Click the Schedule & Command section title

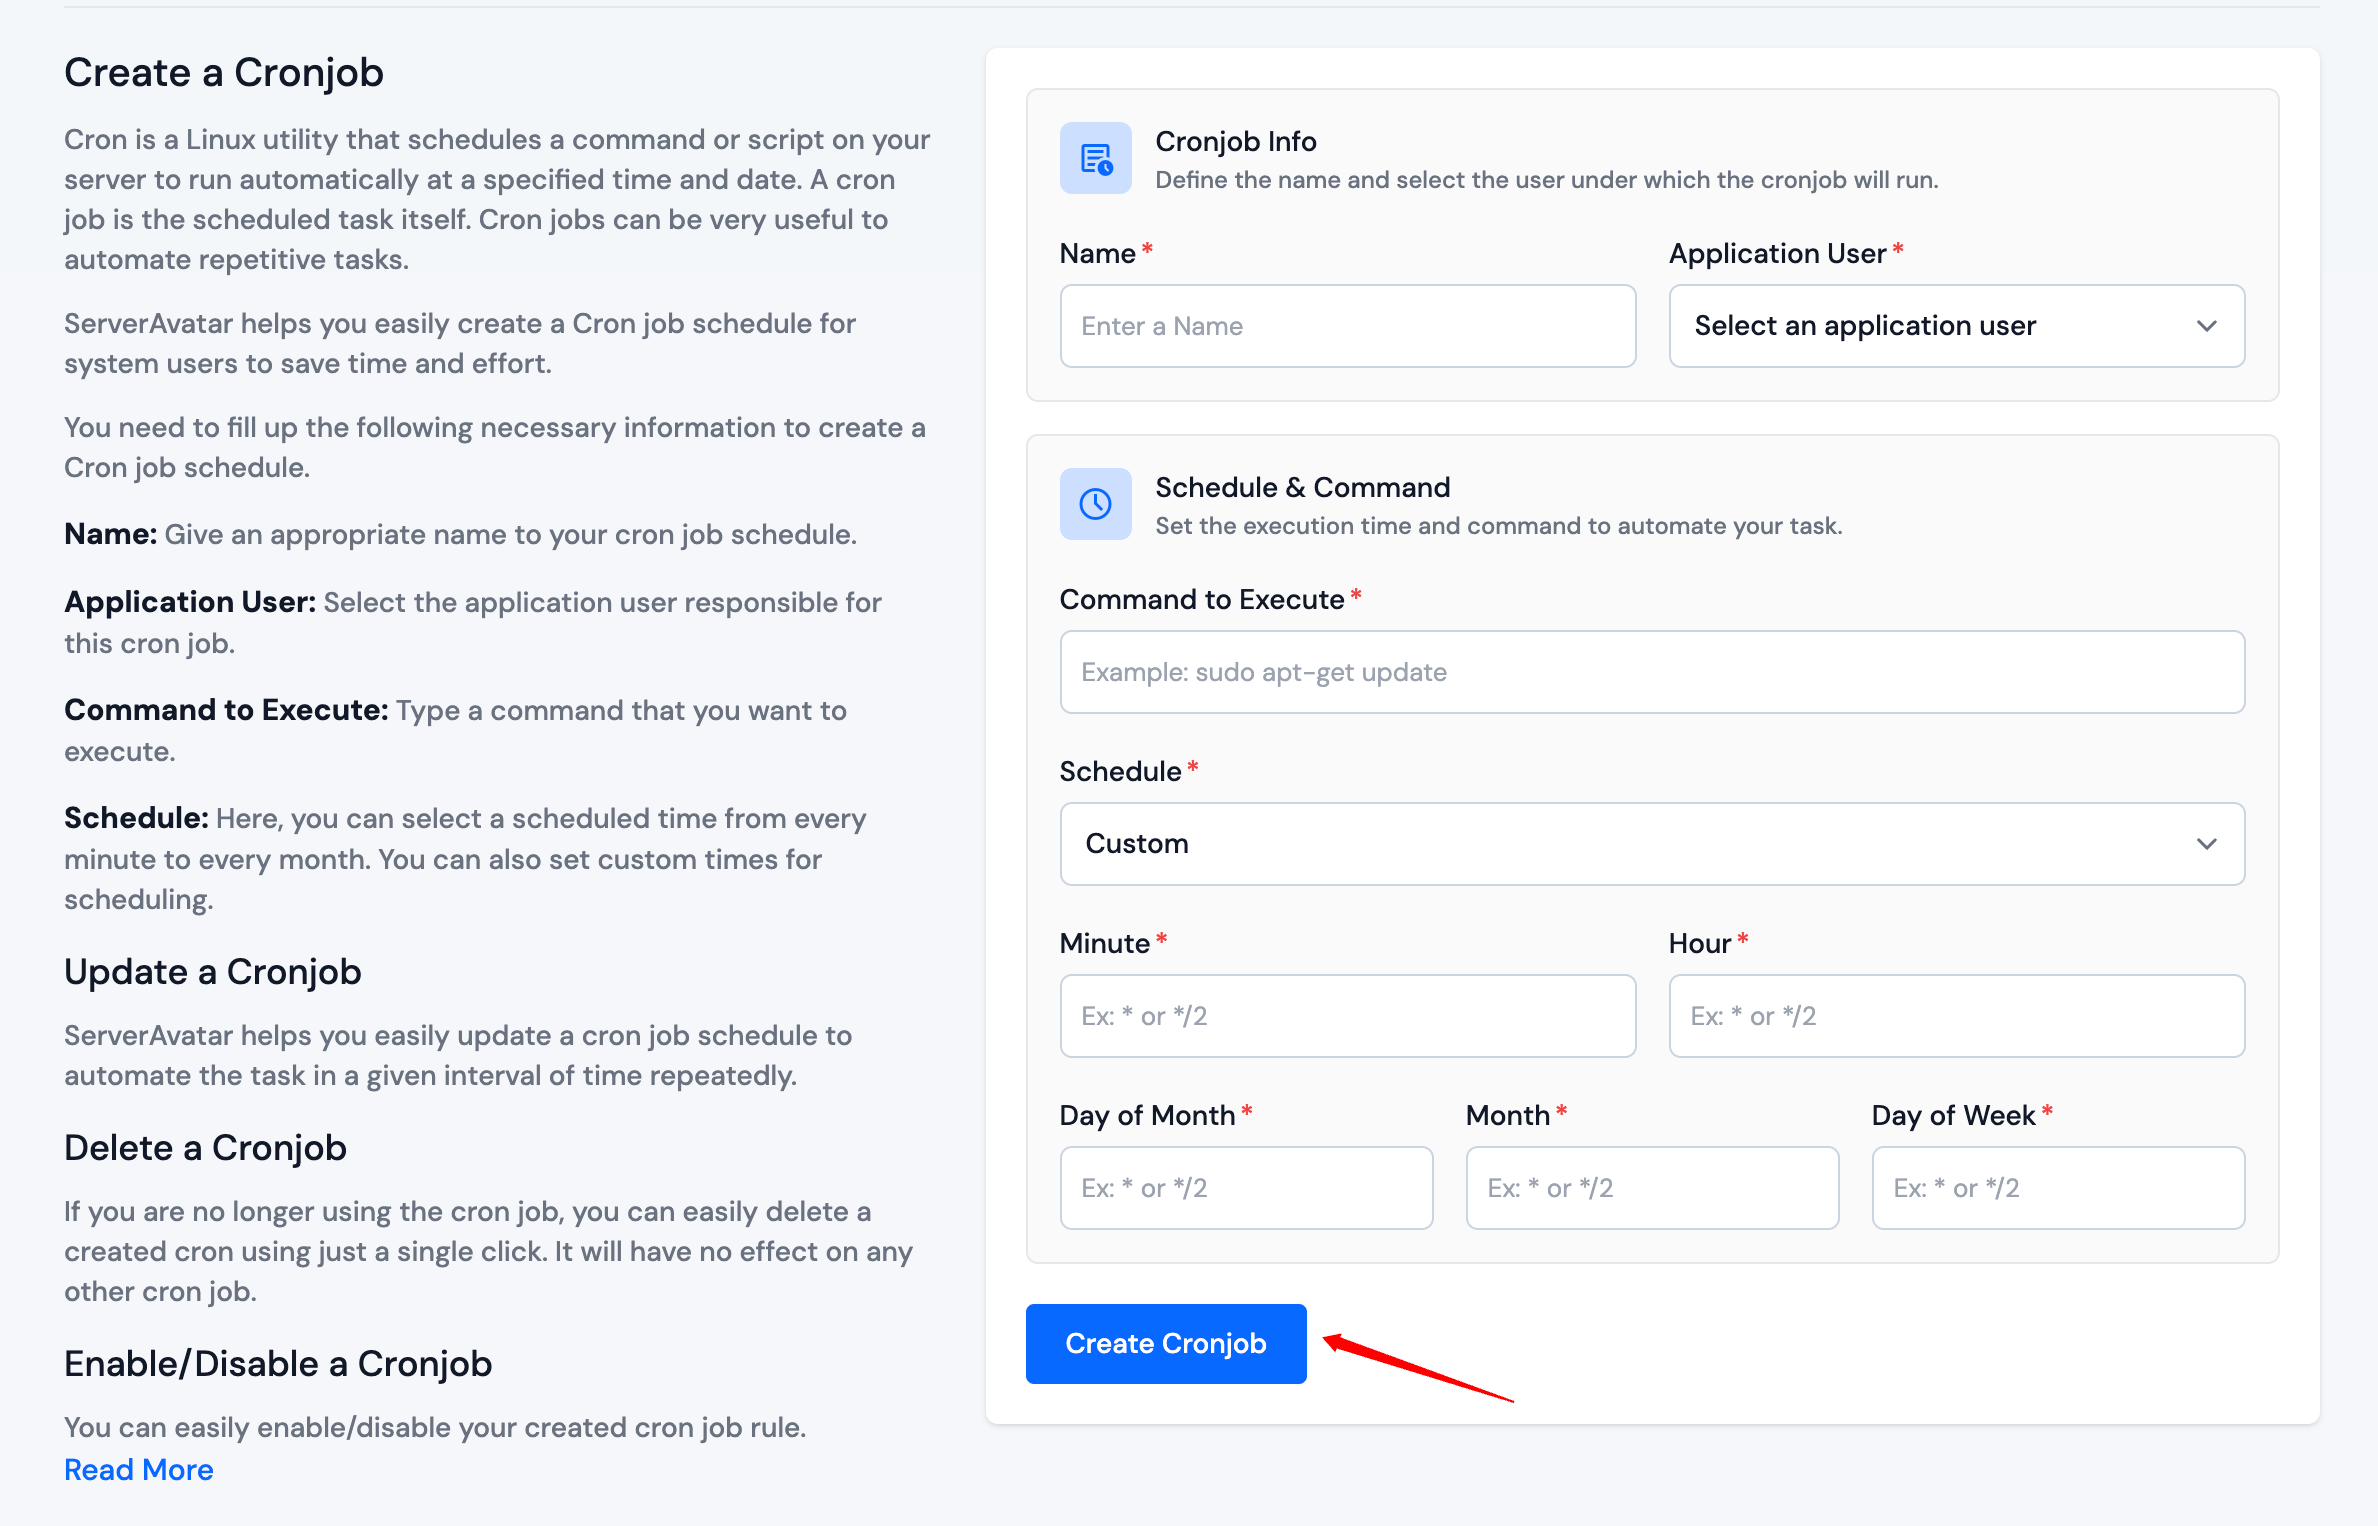(x=1302, y=487)
